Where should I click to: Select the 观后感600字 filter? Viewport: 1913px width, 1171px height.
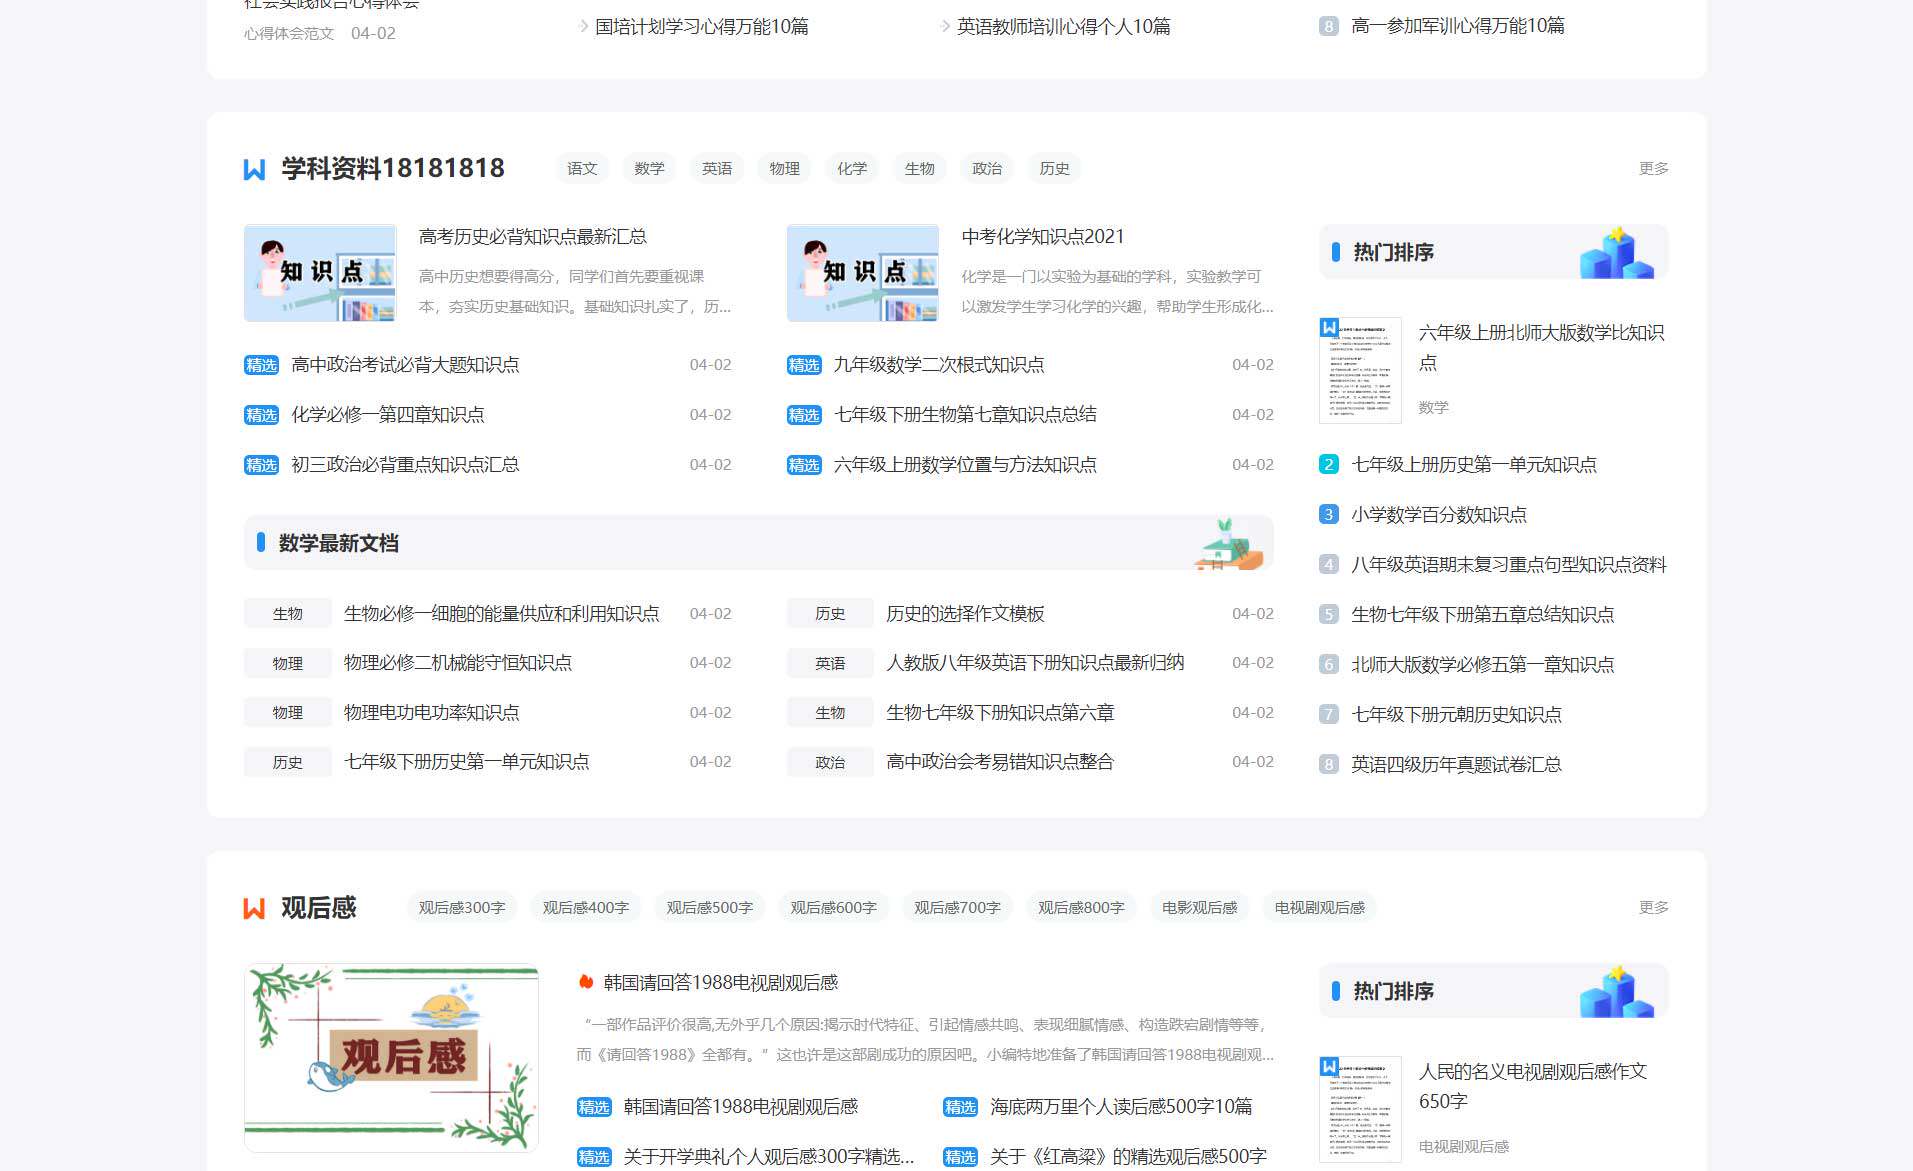coord(833,907)
